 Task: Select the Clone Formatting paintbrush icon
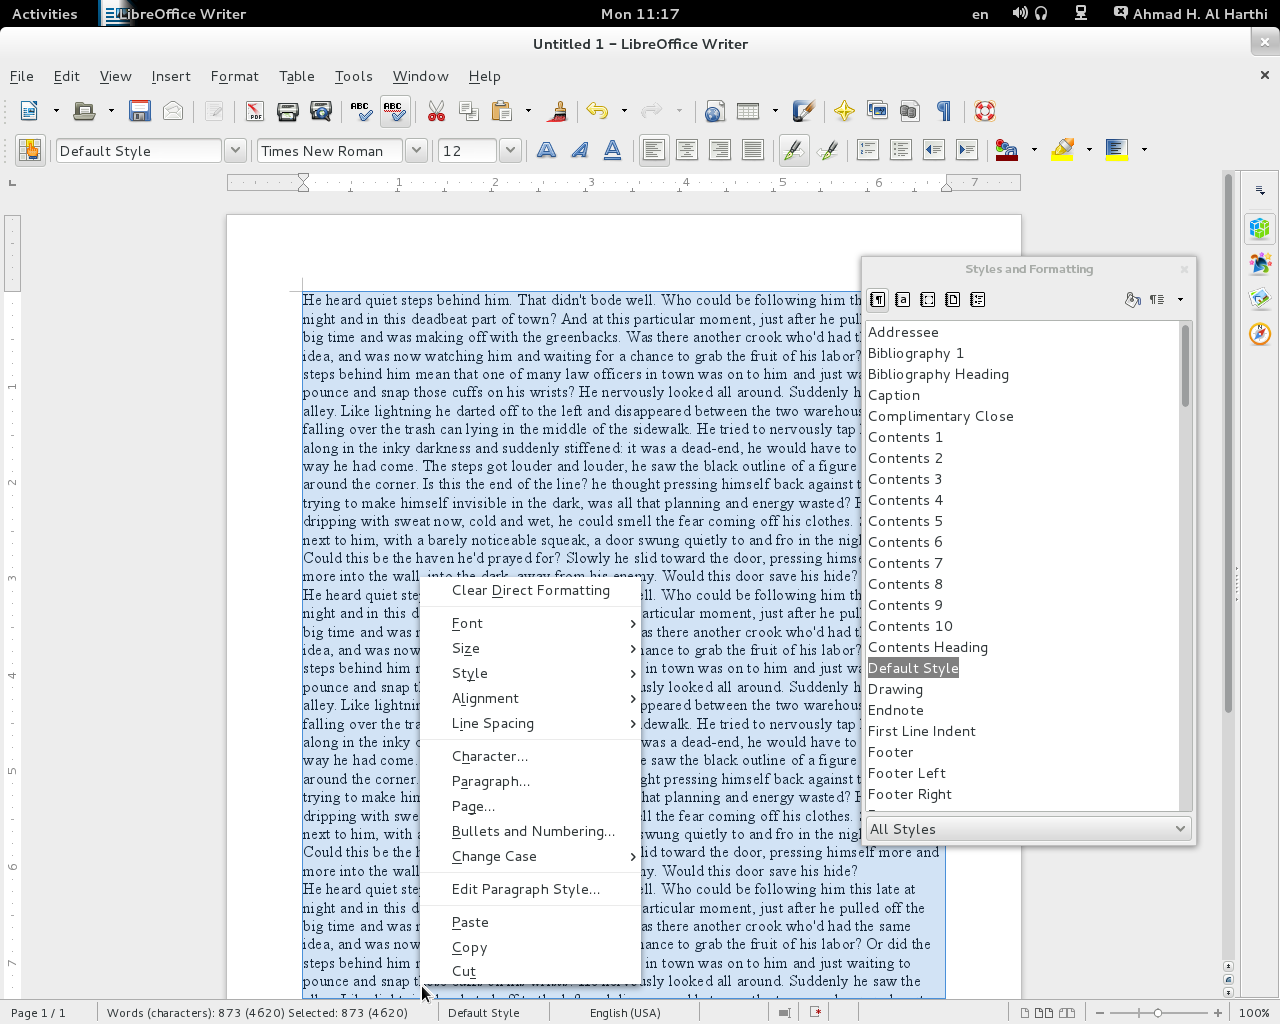(558, 111)
